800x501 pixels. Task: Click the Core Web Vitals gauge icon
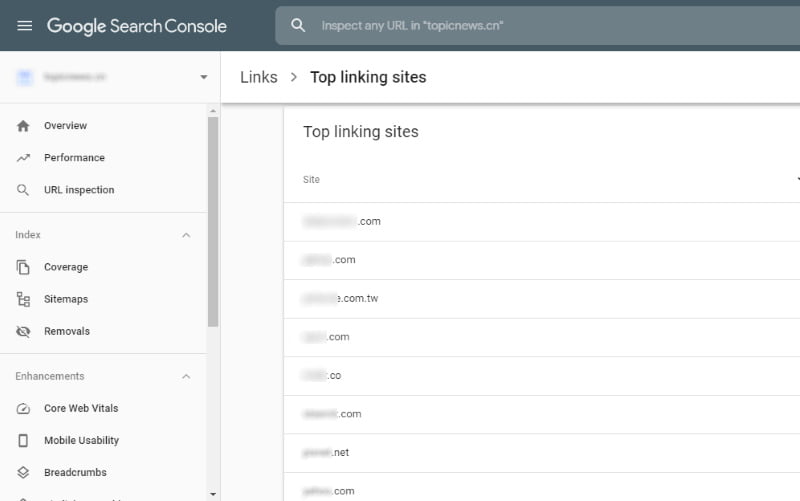pyautogui.click(x=23, y=409)
